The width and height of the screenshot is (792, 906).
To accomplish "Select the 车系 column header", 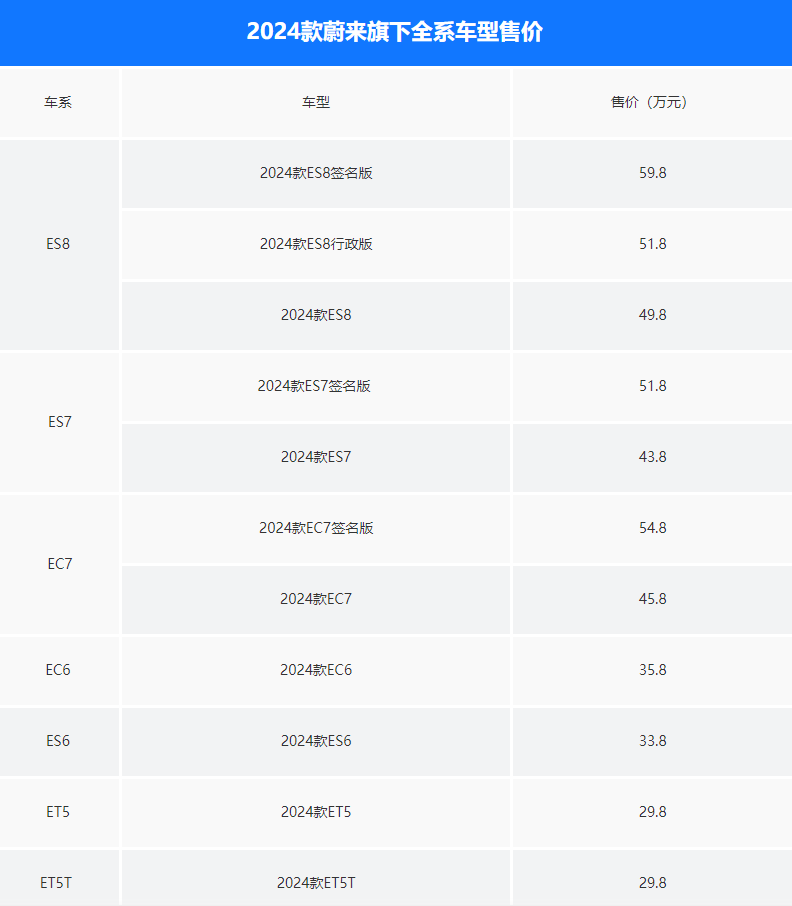I will pyautogui.click(x=58, y=102).
